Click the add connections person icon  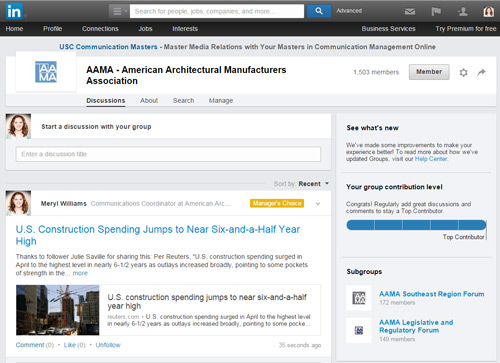click(x=463, y=12)
